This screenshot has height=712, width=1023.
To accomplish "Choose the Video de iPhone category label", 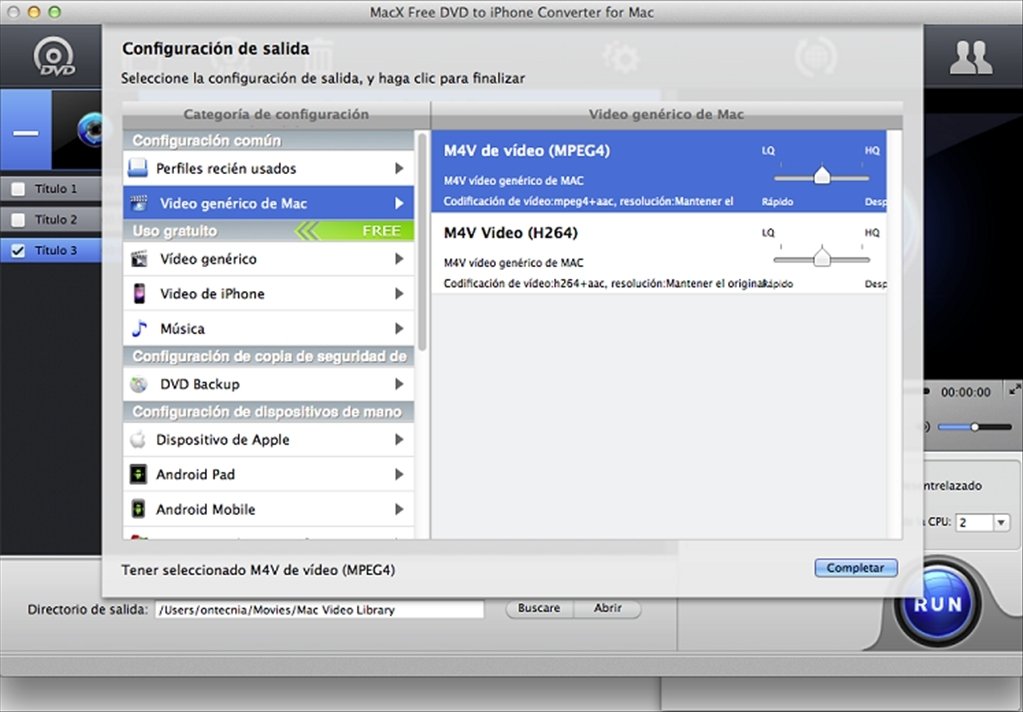I will (x=213, y=294).
